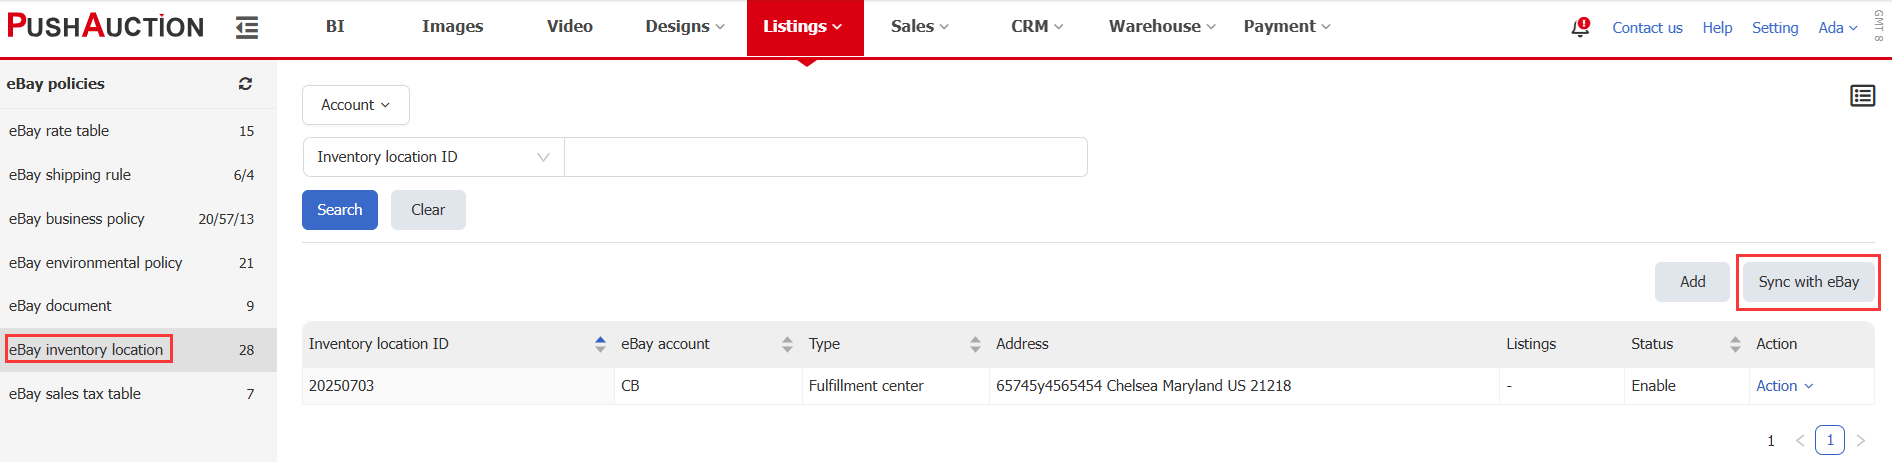Click the Contact us link
Image resolution: width=1892 pixels, height=462 pixels.
point(1647,28)
